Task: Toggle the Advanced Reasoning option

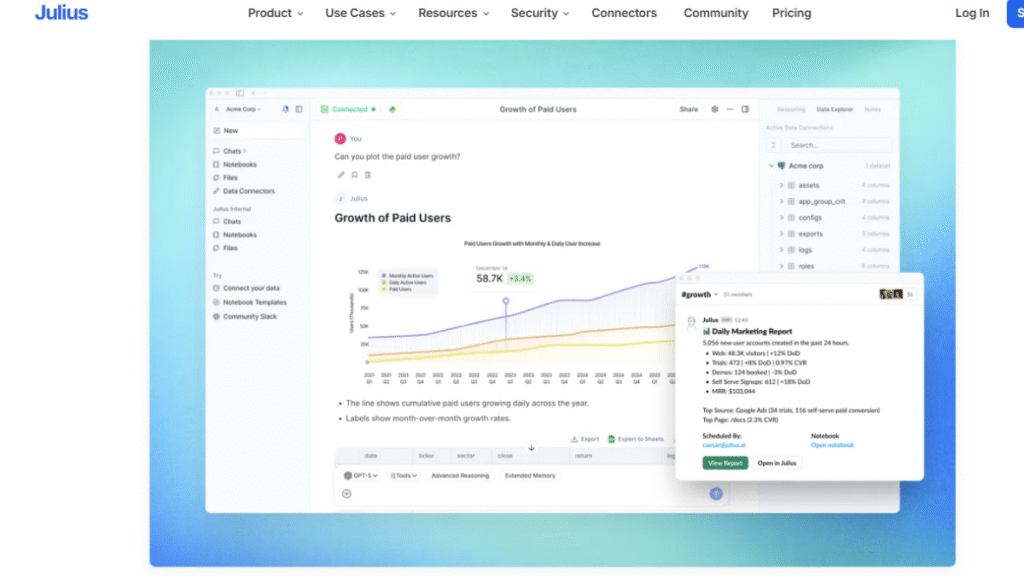Action: coord(460,476)
